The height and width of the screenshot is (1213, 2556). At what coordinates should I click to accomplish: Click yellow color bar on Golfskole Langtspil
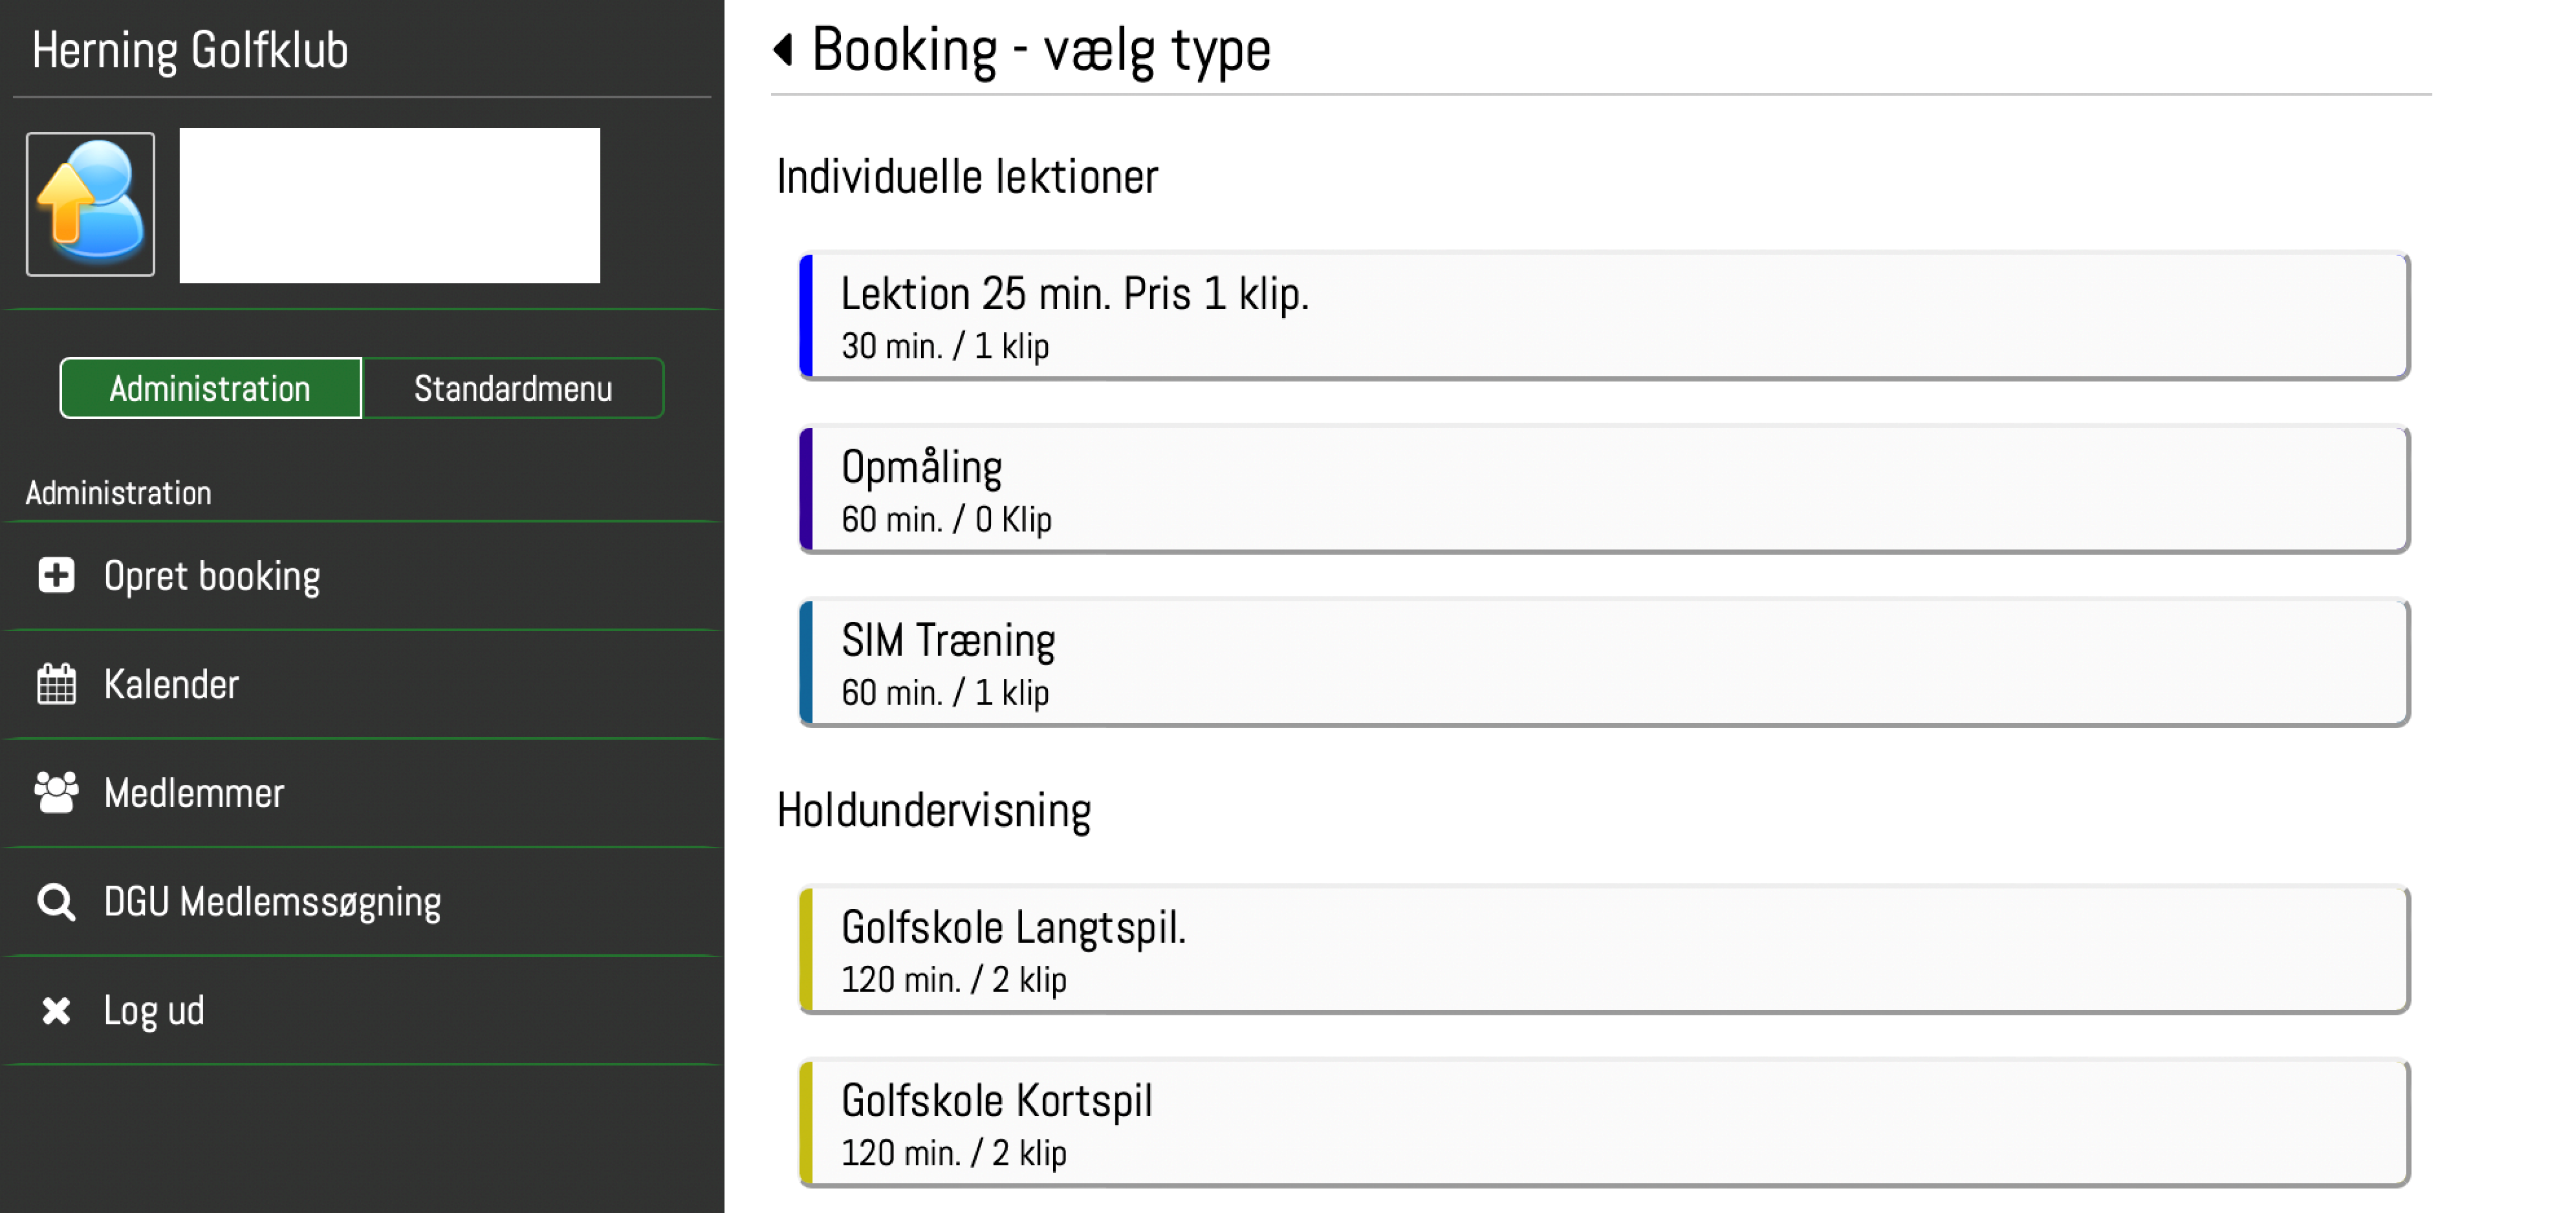[806, 950]
